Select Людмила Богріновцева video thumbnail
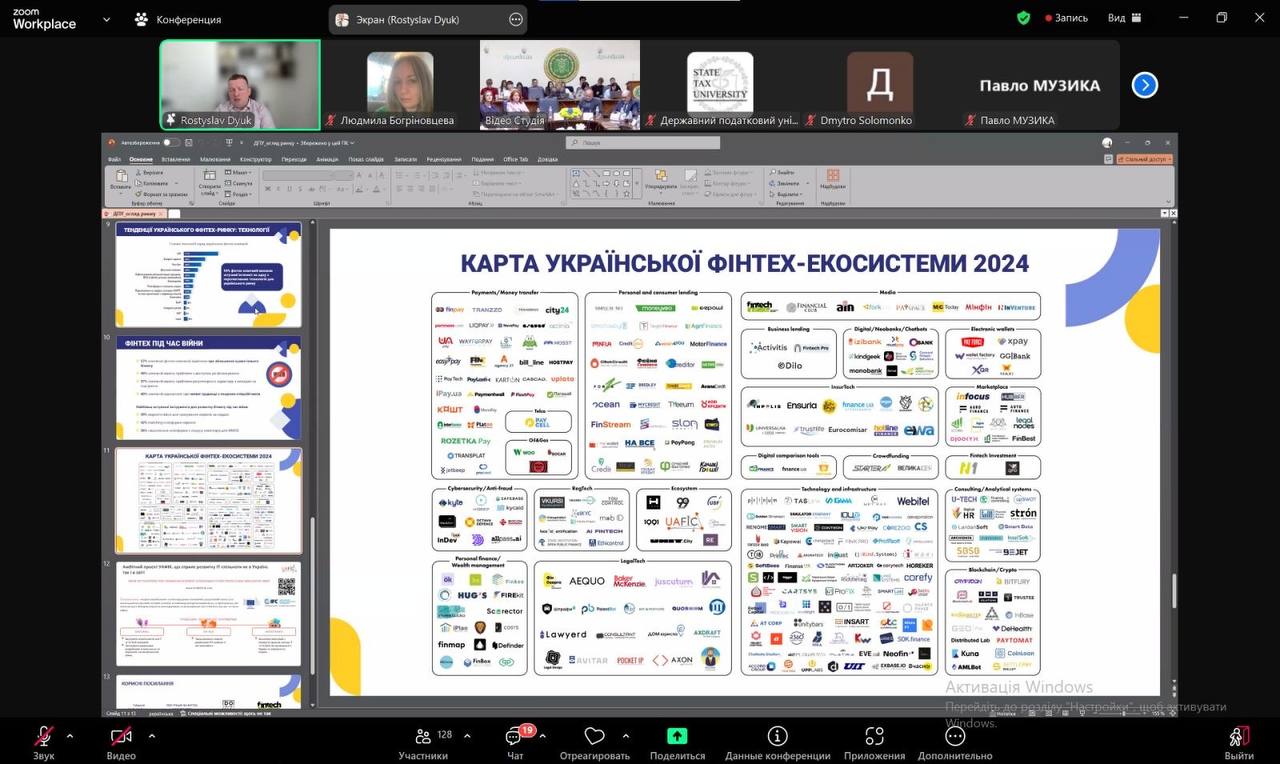The image size is (1280, 764). pos(400,85)
